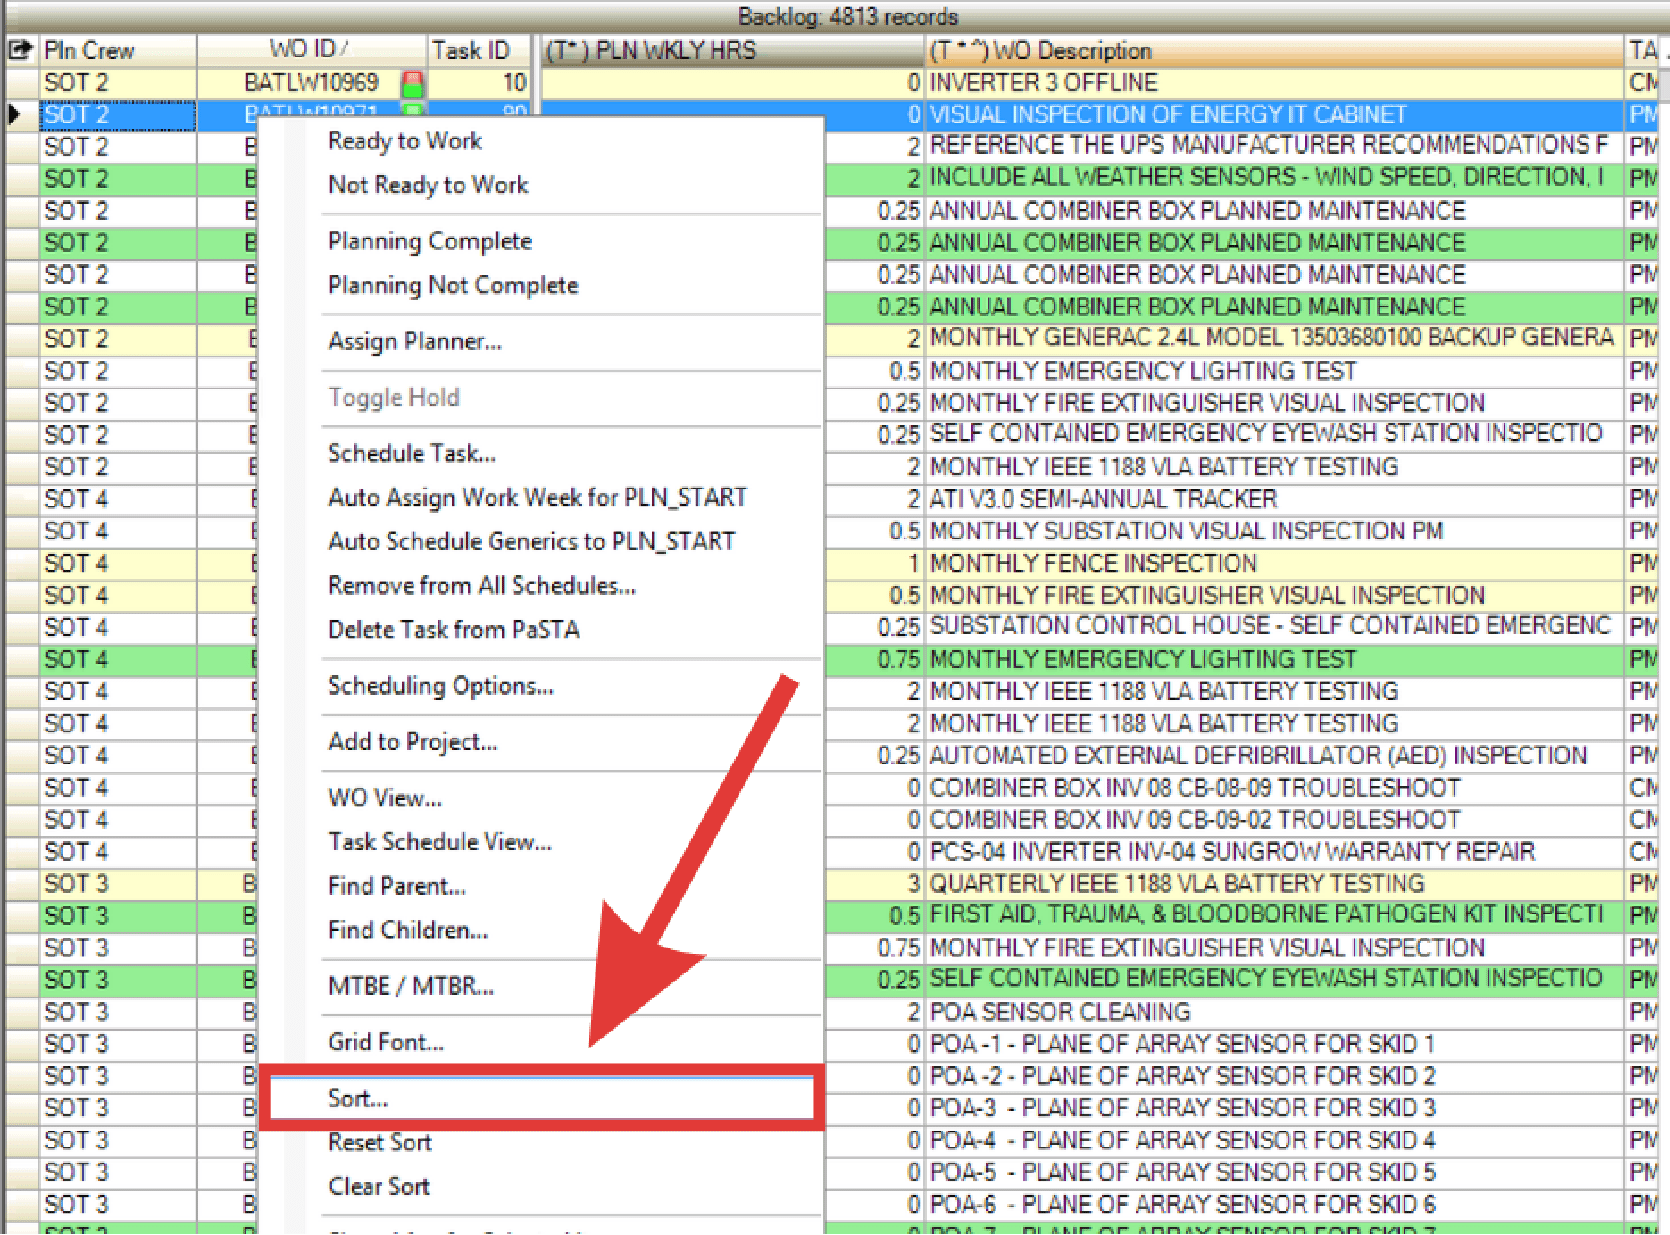This screenshot has height=1235, width=1670.
Task: Click the current-row arrow marker in the row header
Action: click(x=17, y=115)
